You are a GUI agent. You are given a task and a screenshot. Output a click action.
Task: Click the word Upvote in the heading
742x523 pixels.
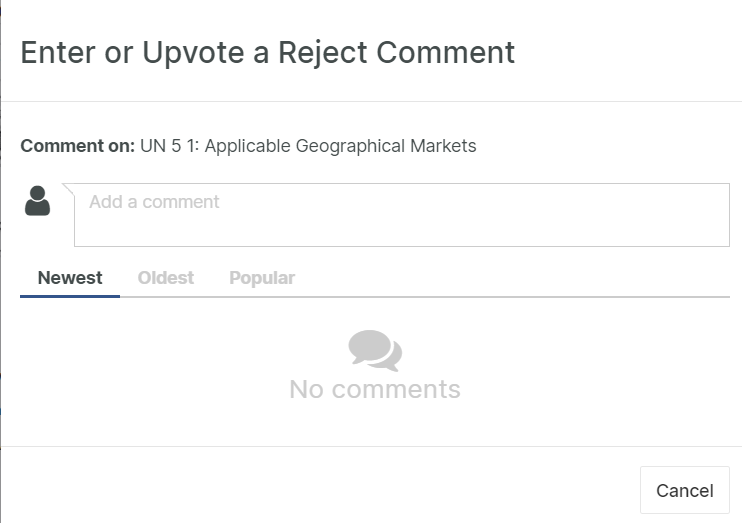click(x=193, y=52)
